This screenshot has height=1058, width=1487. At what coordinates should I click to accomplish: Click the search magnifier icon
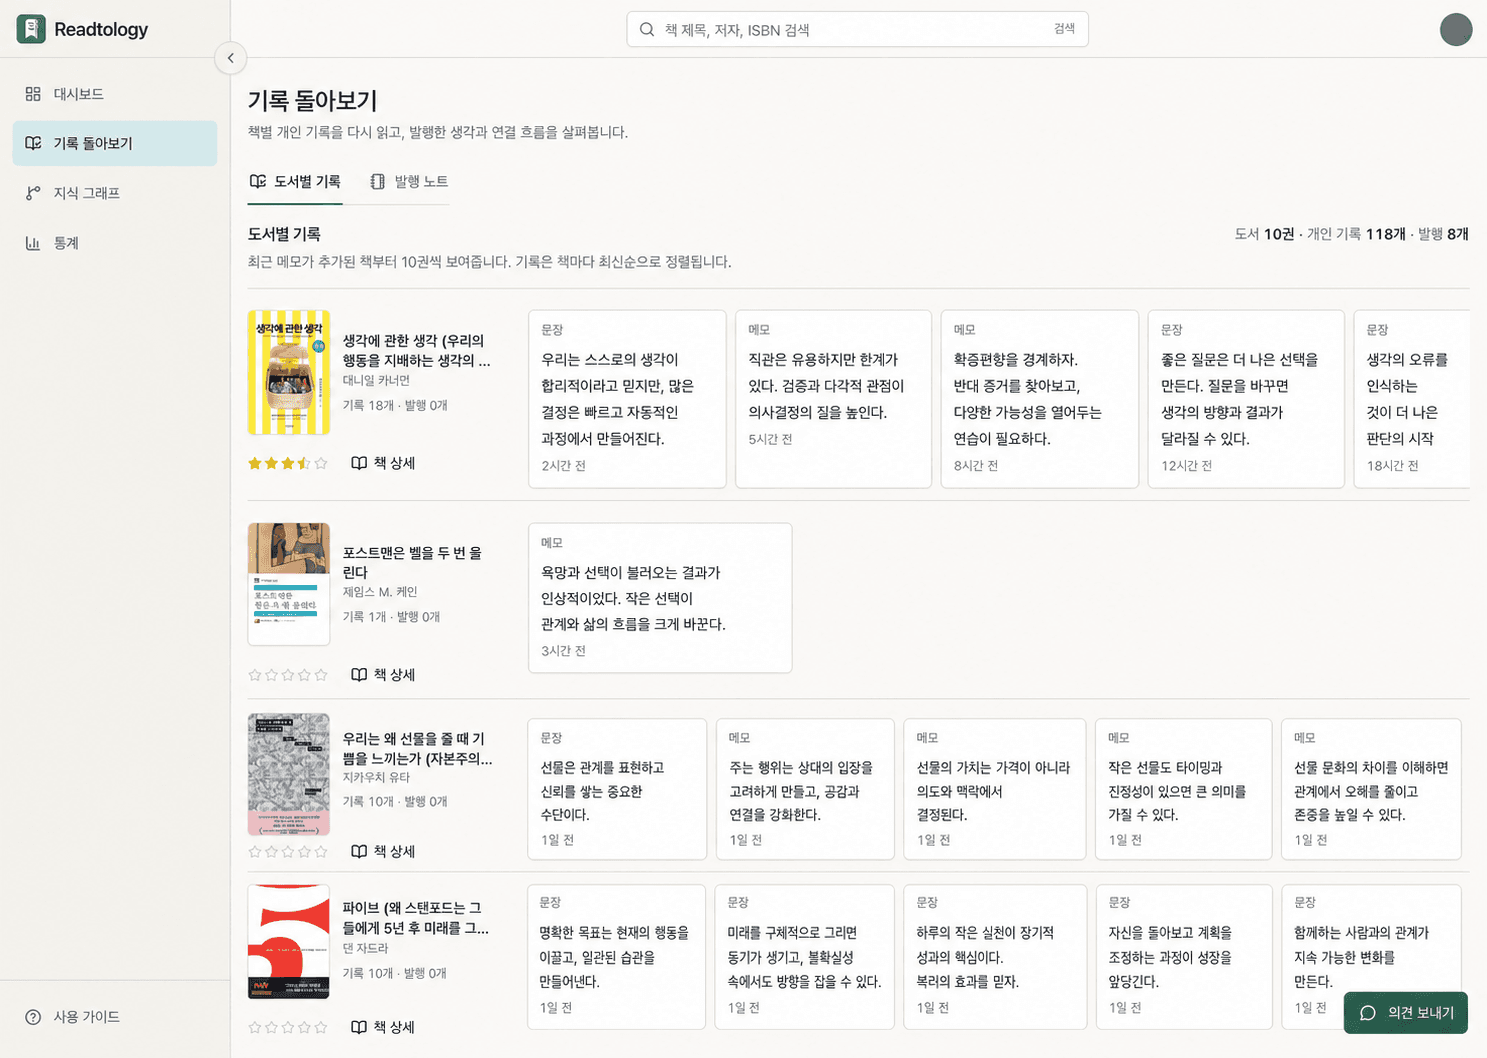pos(647,29)
